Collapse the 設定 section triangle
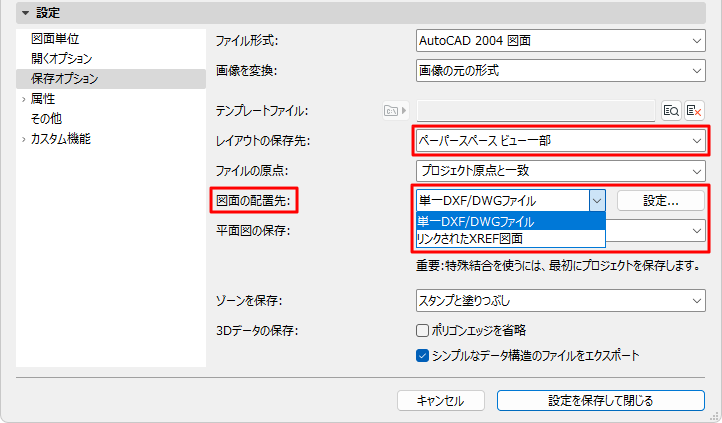 coord(25,13)
